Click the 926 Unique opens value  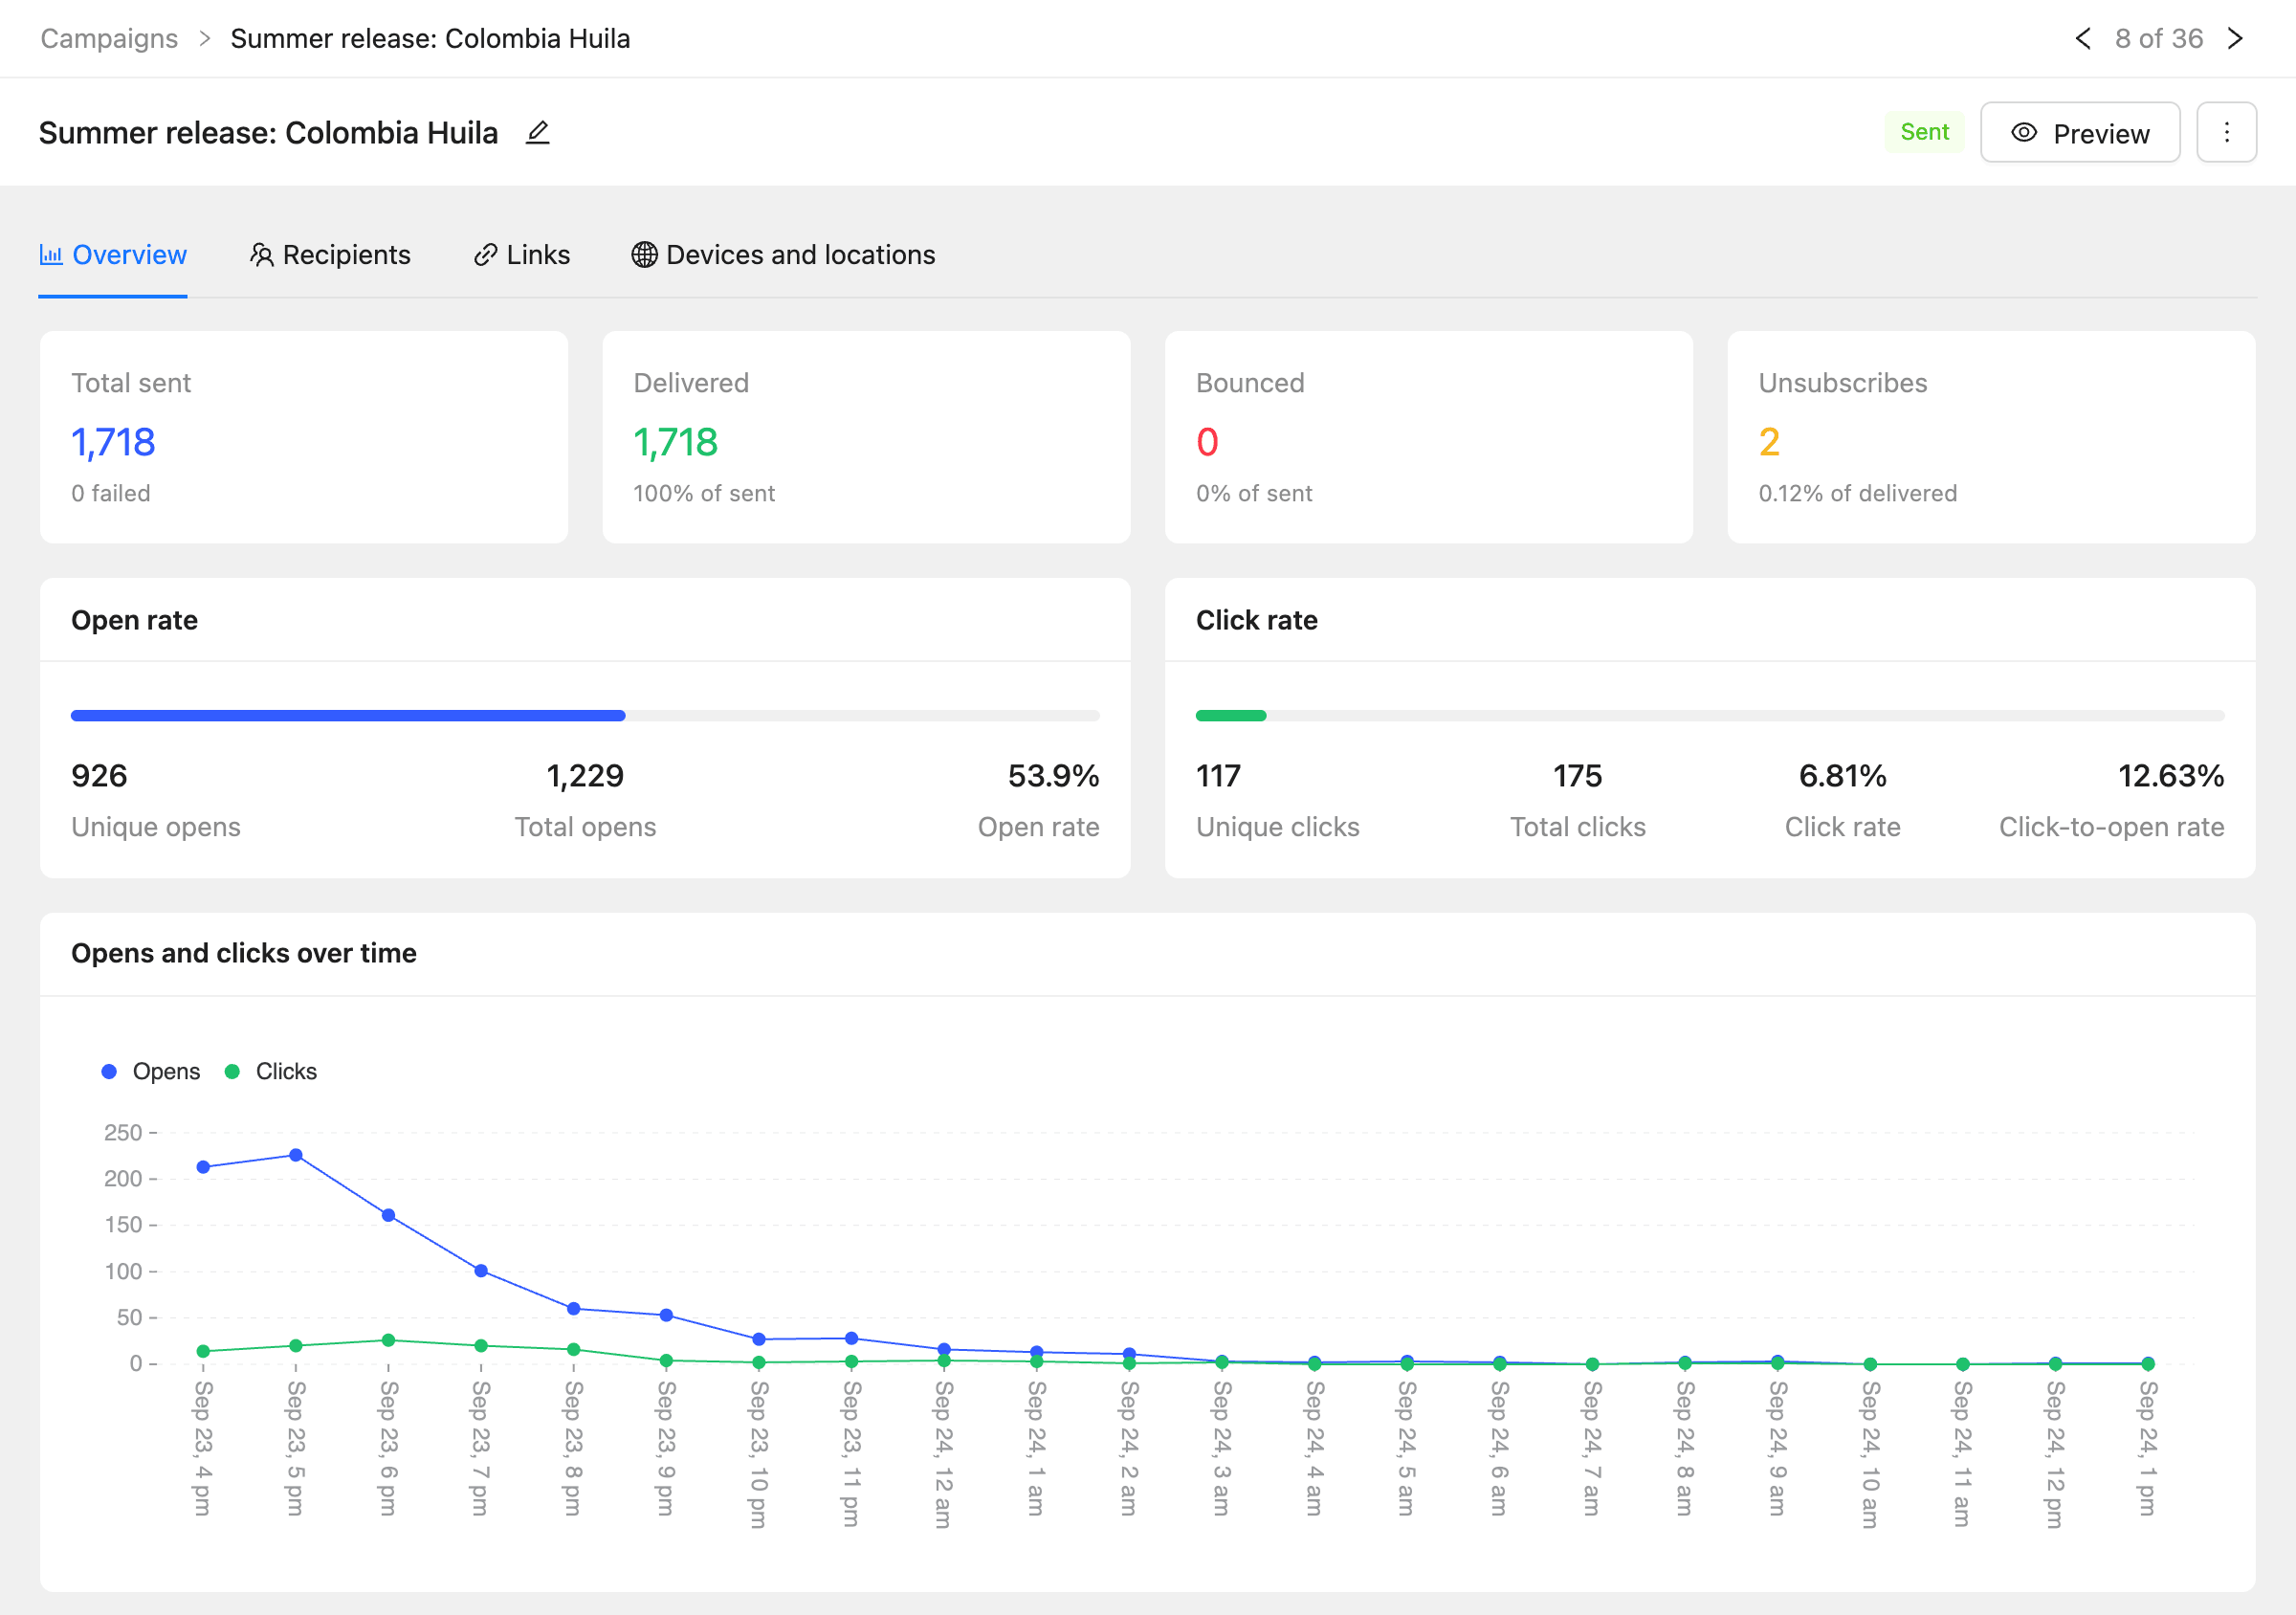[99, 776]
